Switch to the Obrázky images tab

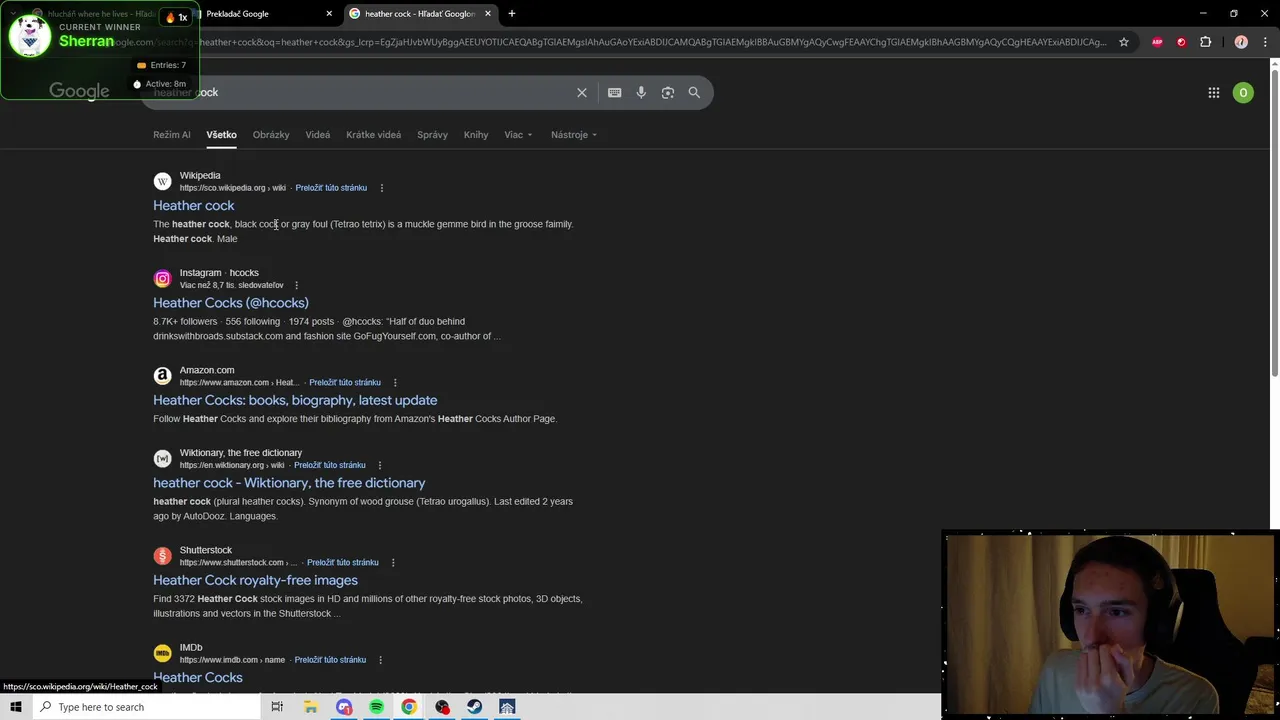(271, 135)
